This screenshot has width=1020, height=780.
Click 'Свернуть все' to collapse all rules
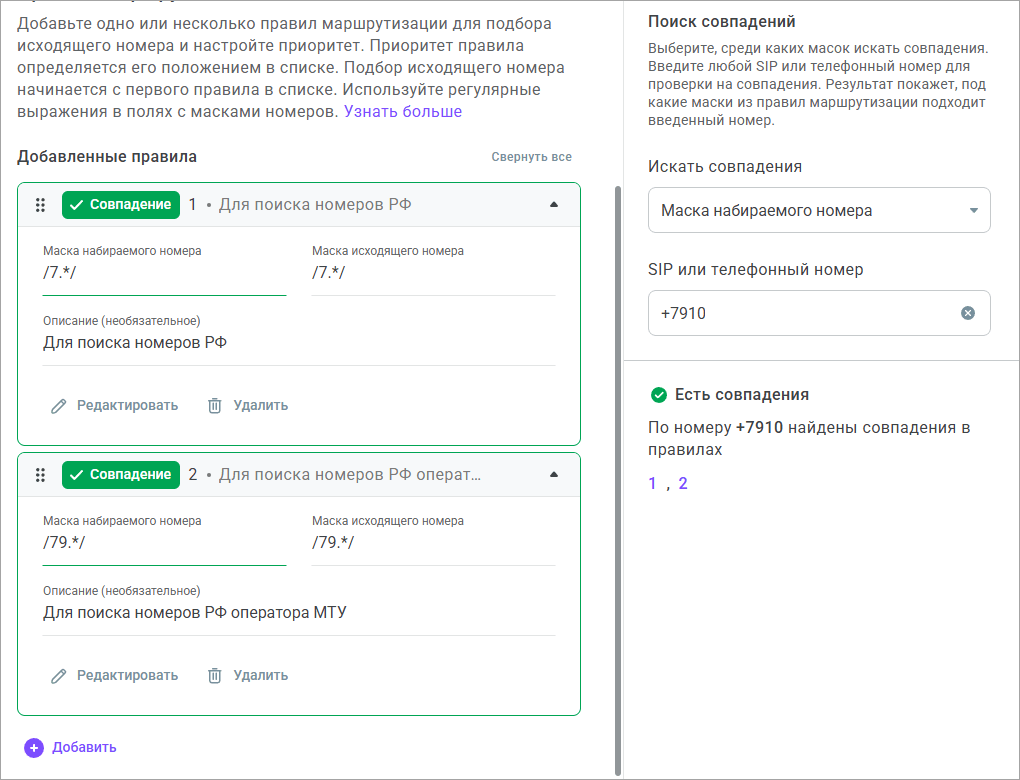[531, 157]
